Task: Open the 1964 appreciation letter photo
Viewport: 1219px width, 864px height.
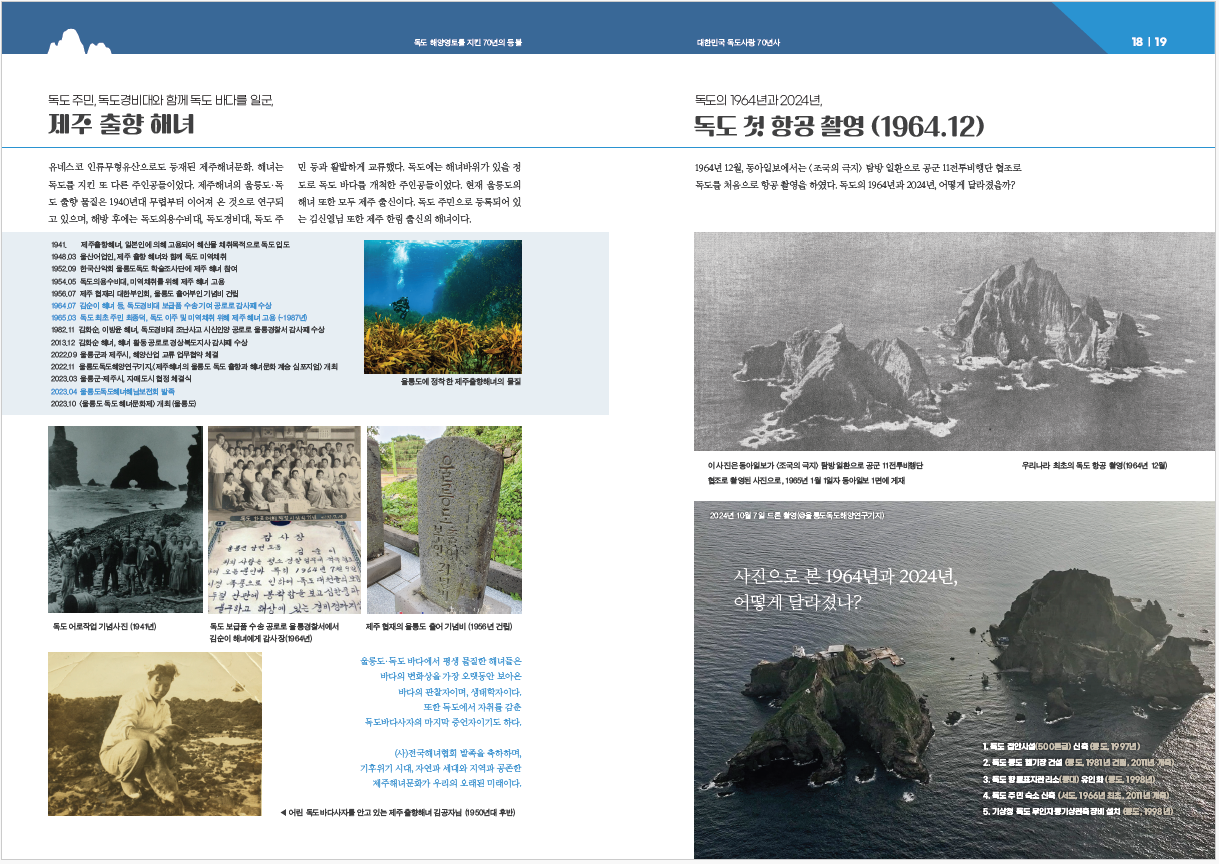Action: pyautogui.click(x=284, y=520)
